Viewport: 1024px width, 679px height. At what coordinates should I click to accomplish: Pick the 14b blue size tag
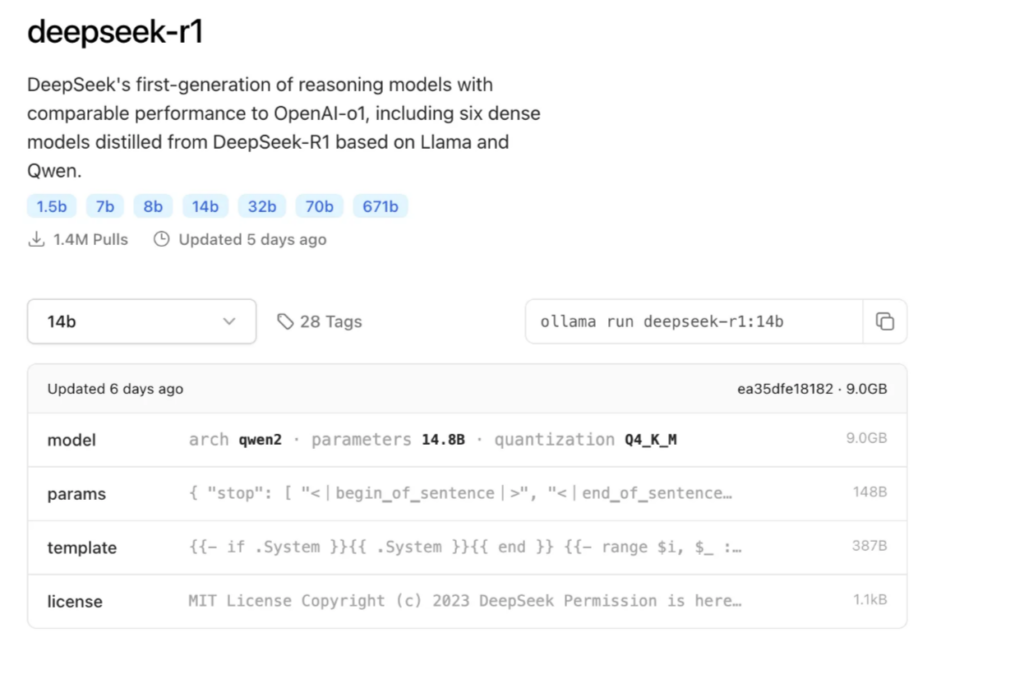point(205,206)
